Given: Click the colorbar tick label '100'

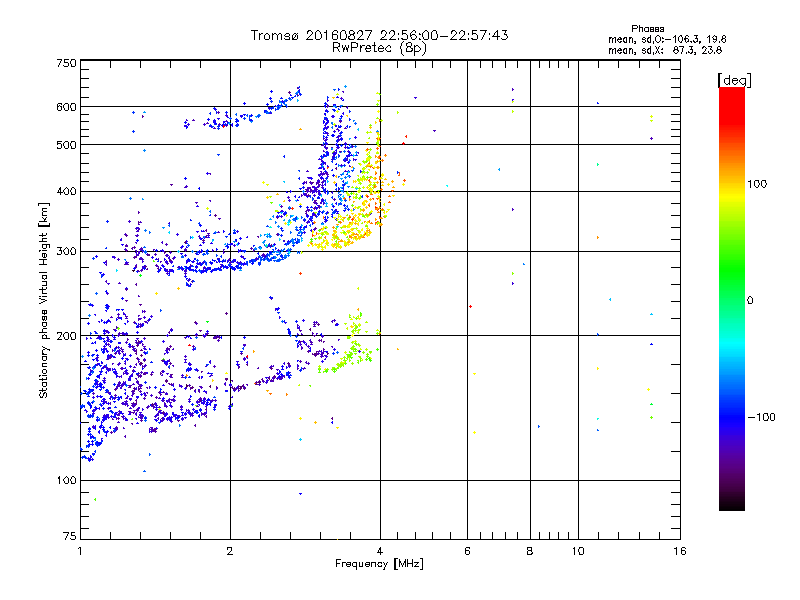Looking at the screenshot, I should [x=757, y=184].
